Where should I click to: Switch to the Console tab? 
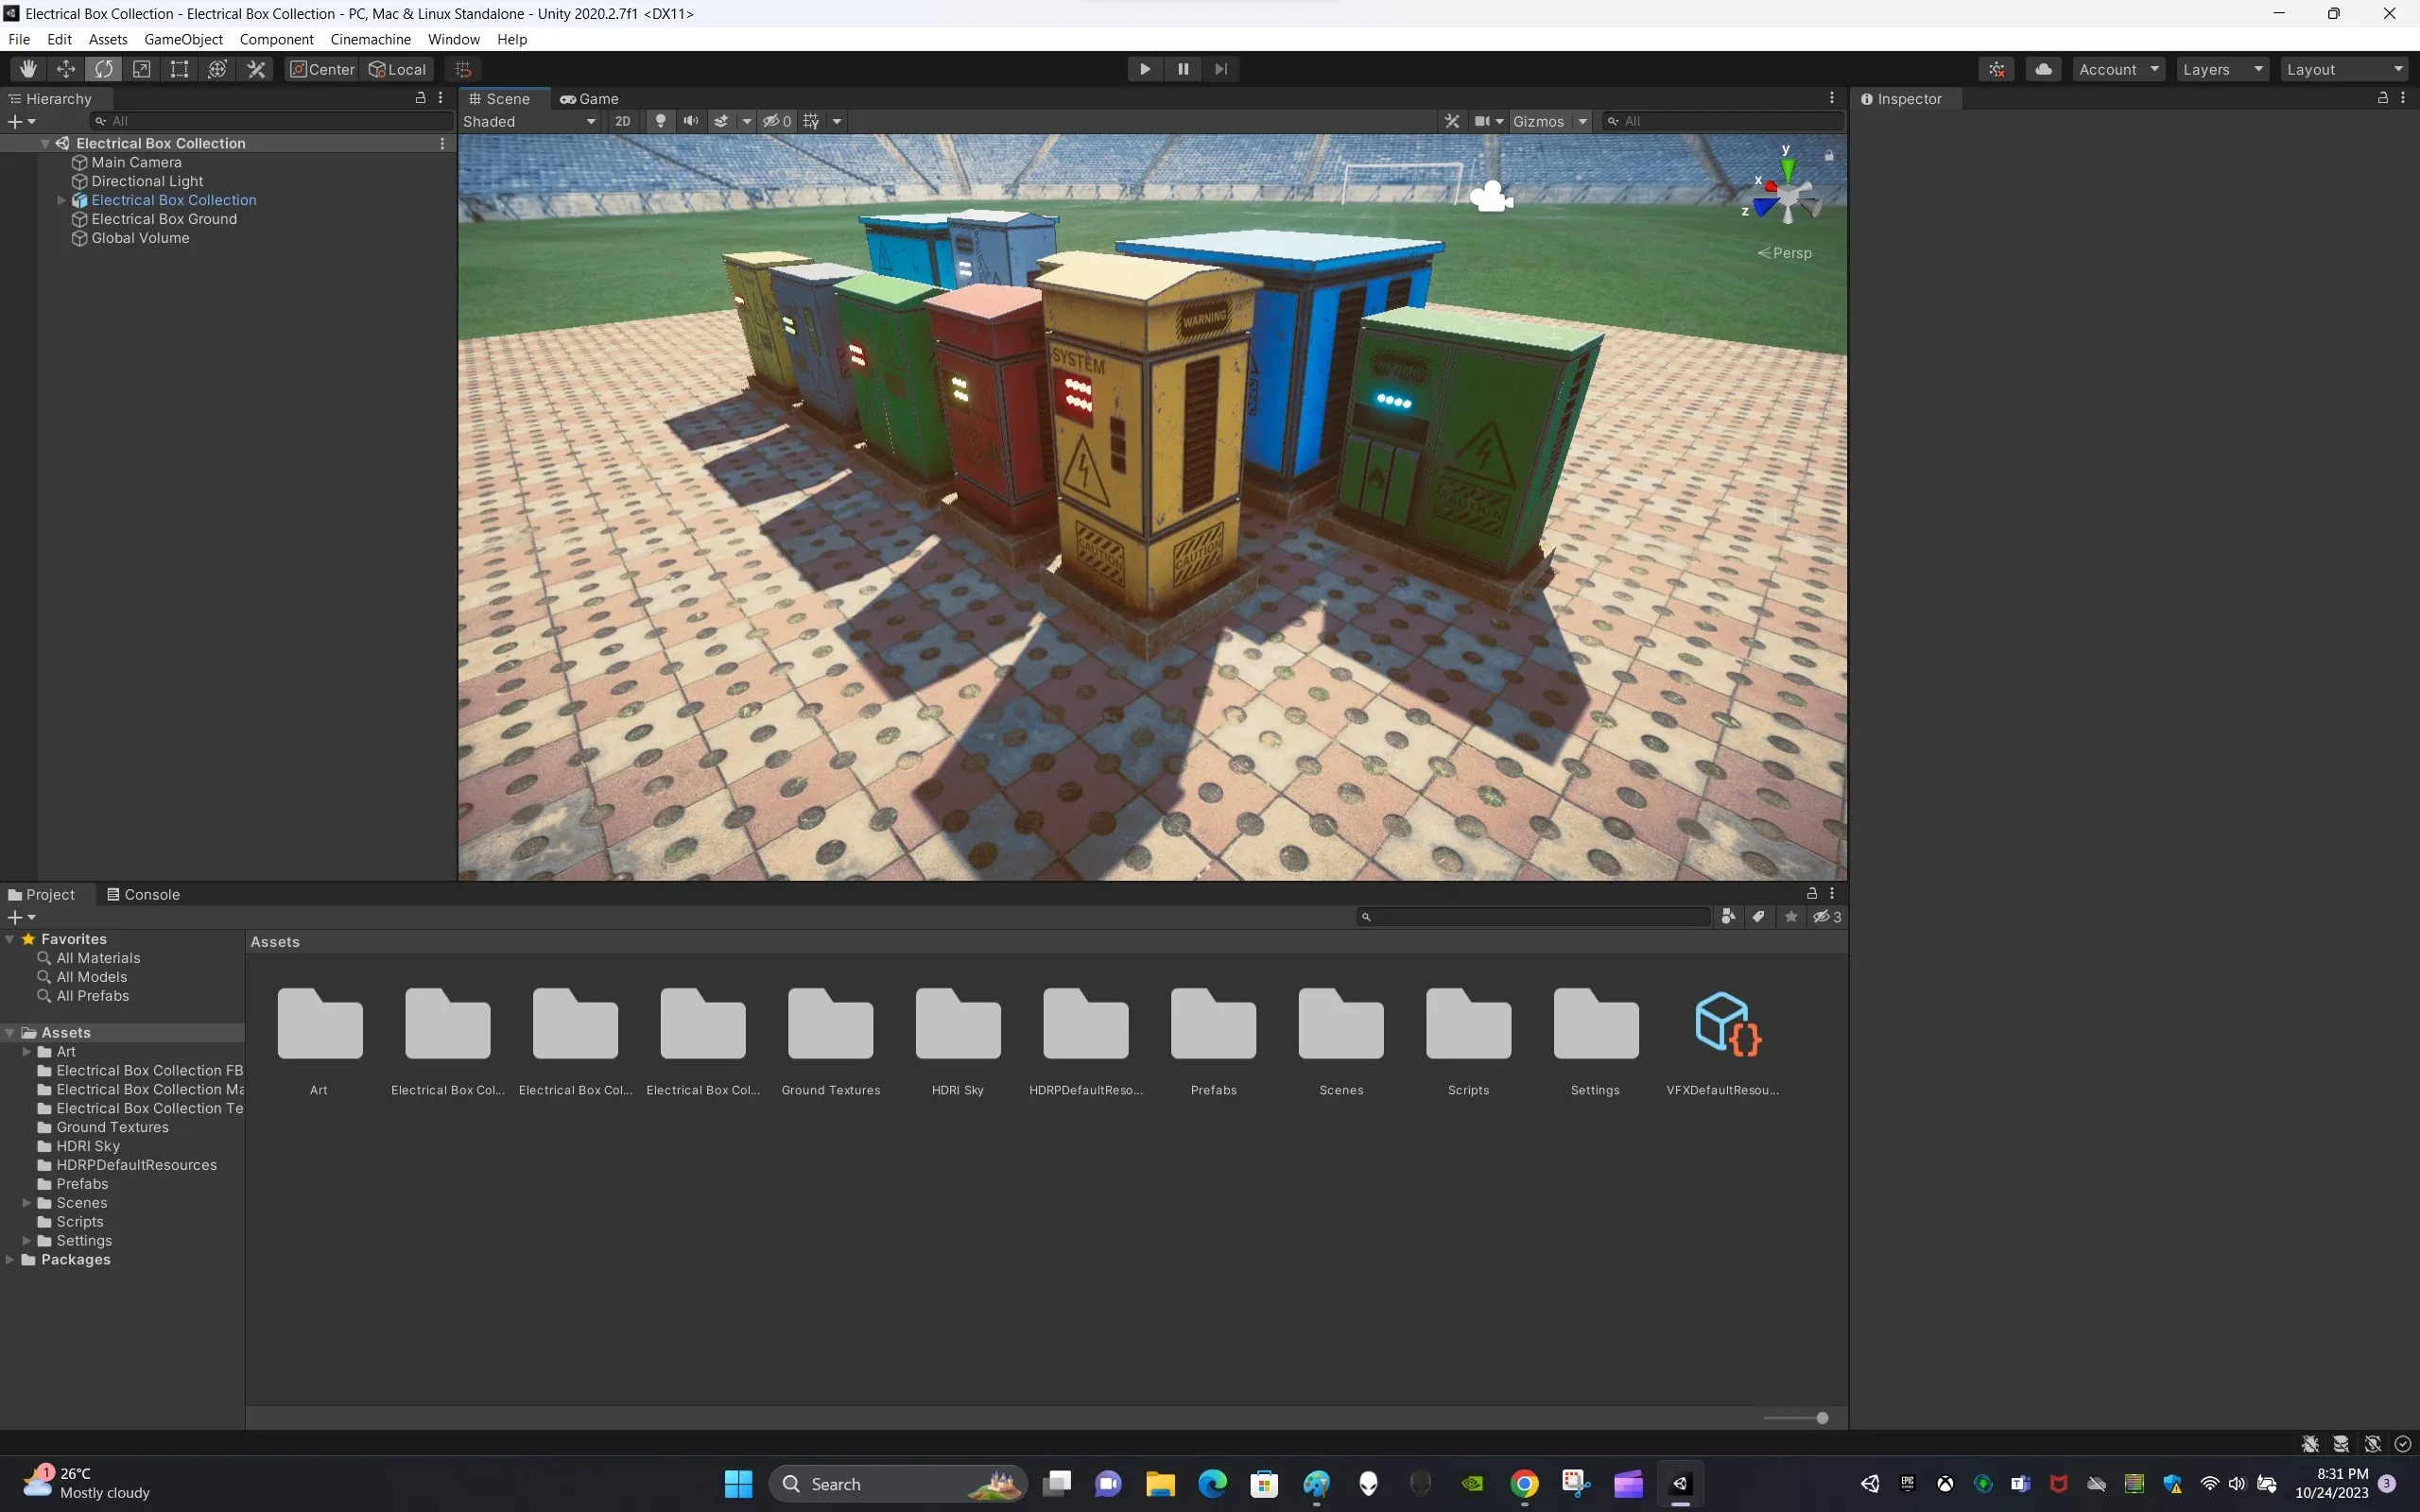tap(144, 894)
